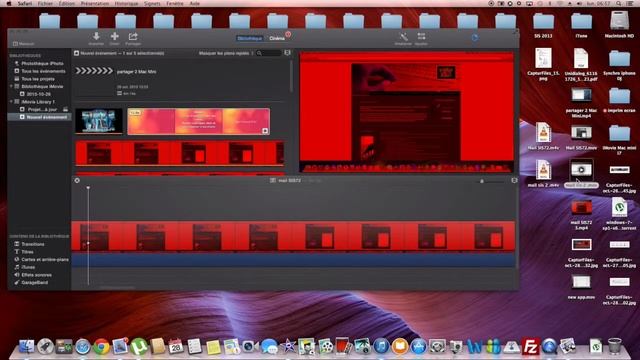Click the Créer plus icon
Viewport: 640px width, 360px height.
(x=115, y=36)
